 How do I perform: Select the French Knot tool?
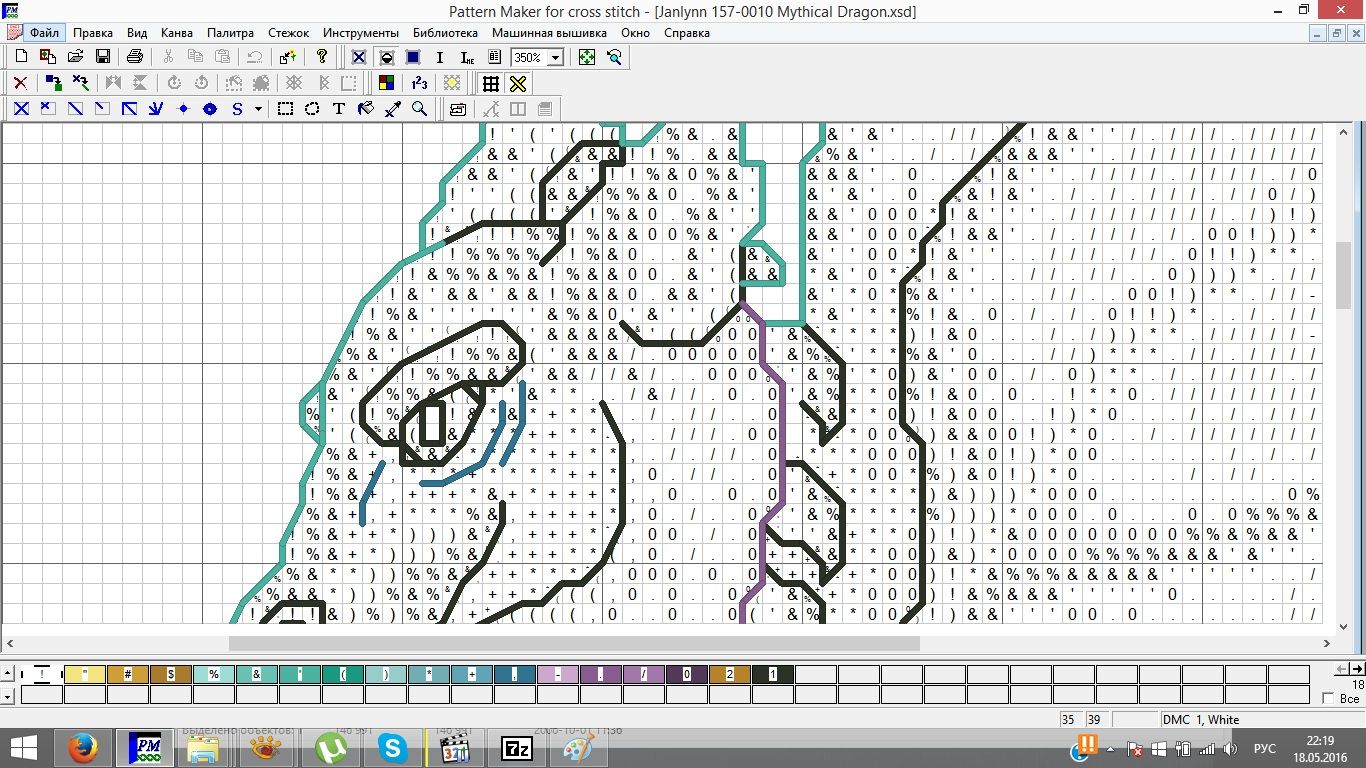tap(183, 109)
